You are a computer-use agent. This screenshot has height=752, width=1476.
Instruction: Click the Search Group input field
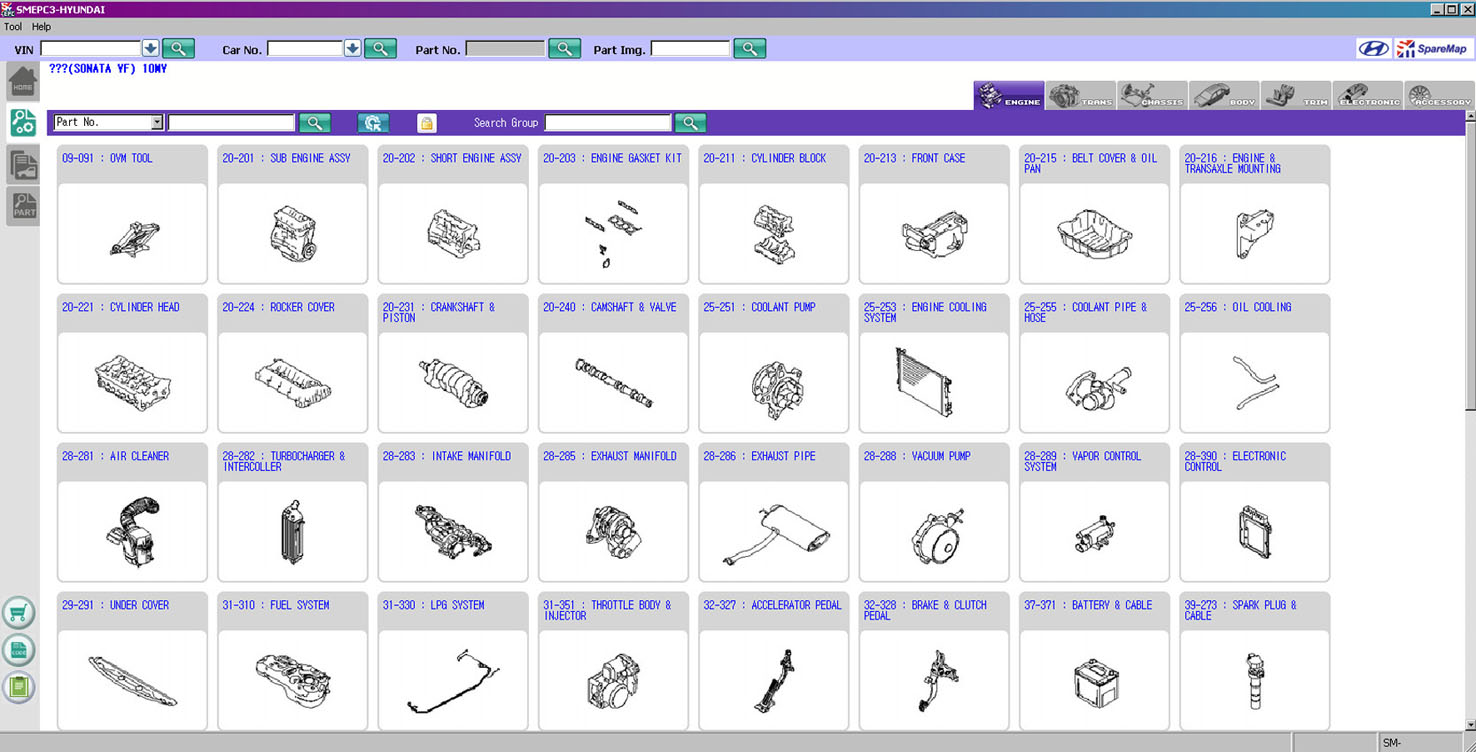607,123
